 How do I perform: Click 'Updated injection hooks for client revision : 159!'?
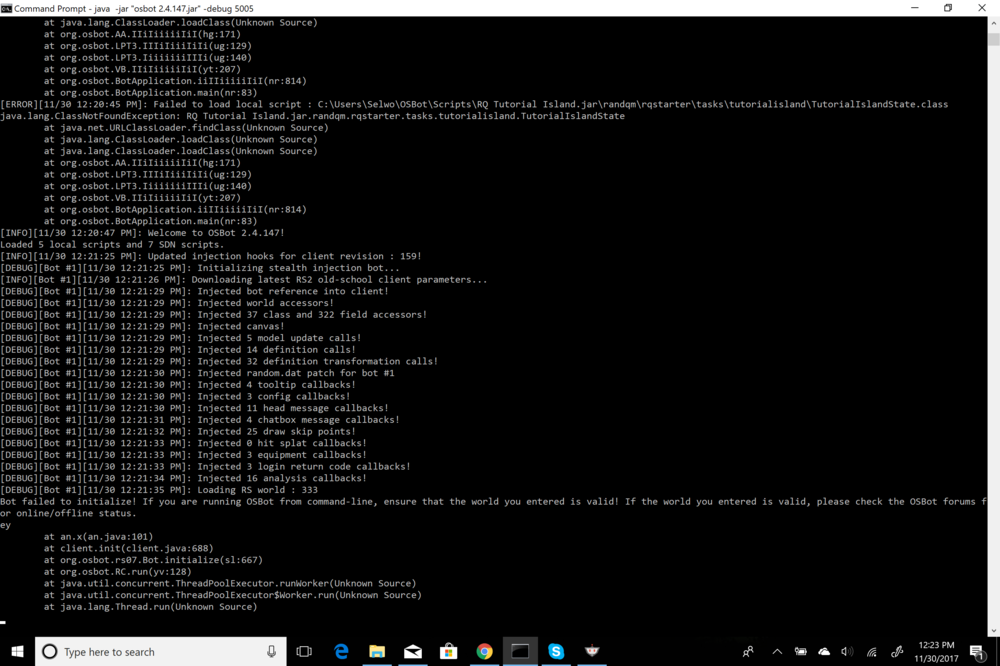coord(210,256)
